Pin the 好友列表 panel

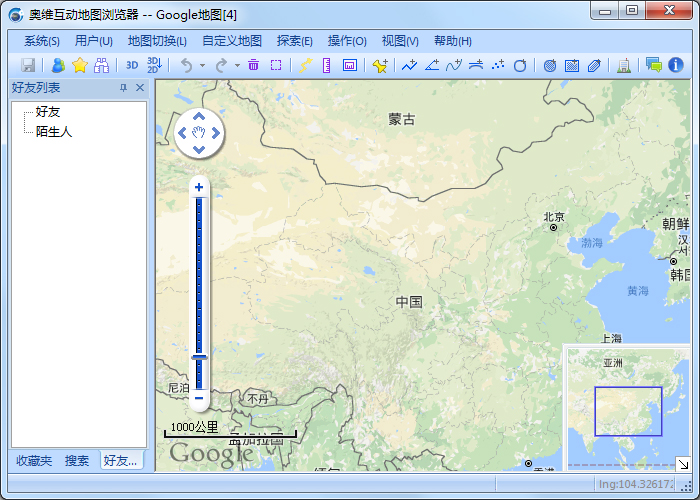124,88
